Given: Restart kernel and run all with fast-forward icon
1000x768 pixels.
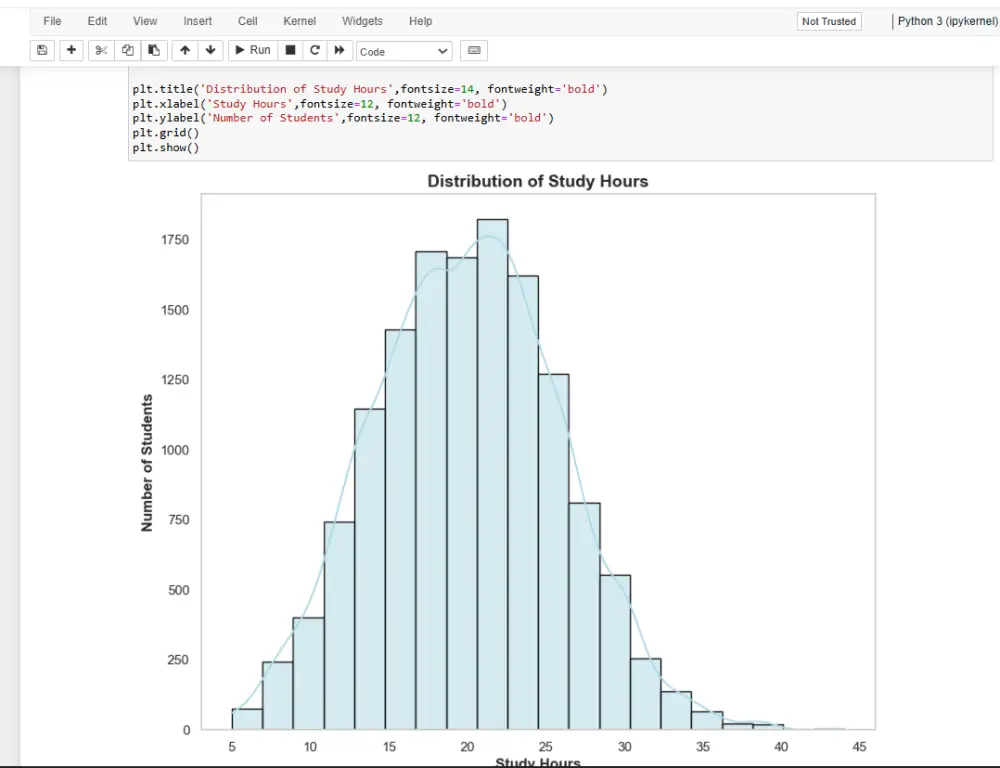Looking at the screenshot, I should (x=338, y=50).
